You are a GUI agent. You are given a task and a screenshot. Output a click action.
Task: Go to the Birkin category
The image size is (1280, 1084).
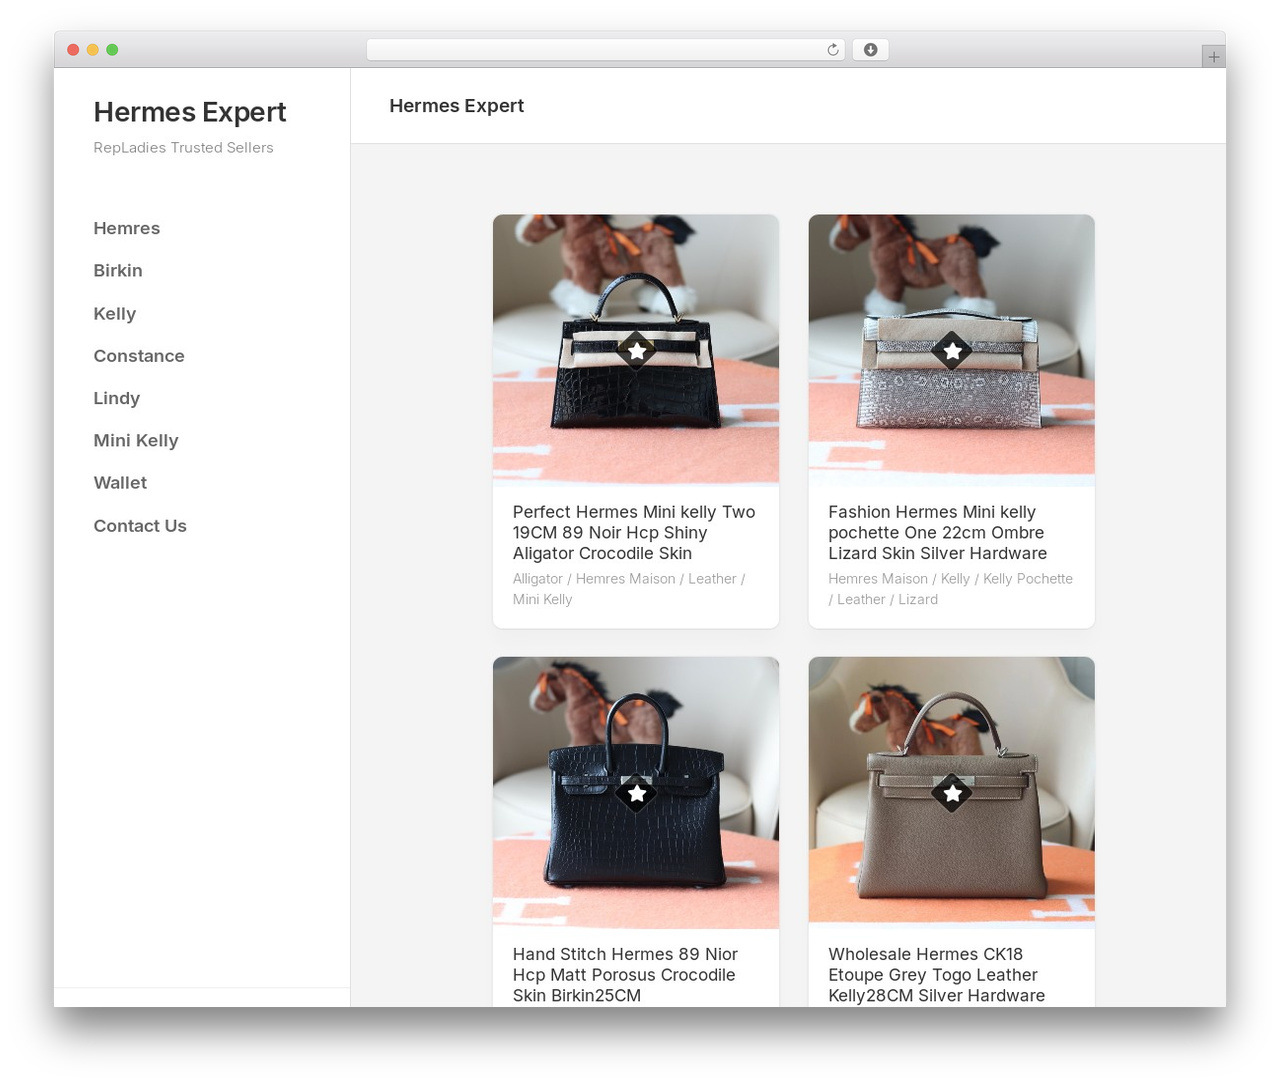pyautogui.click(x=118, y=270)
